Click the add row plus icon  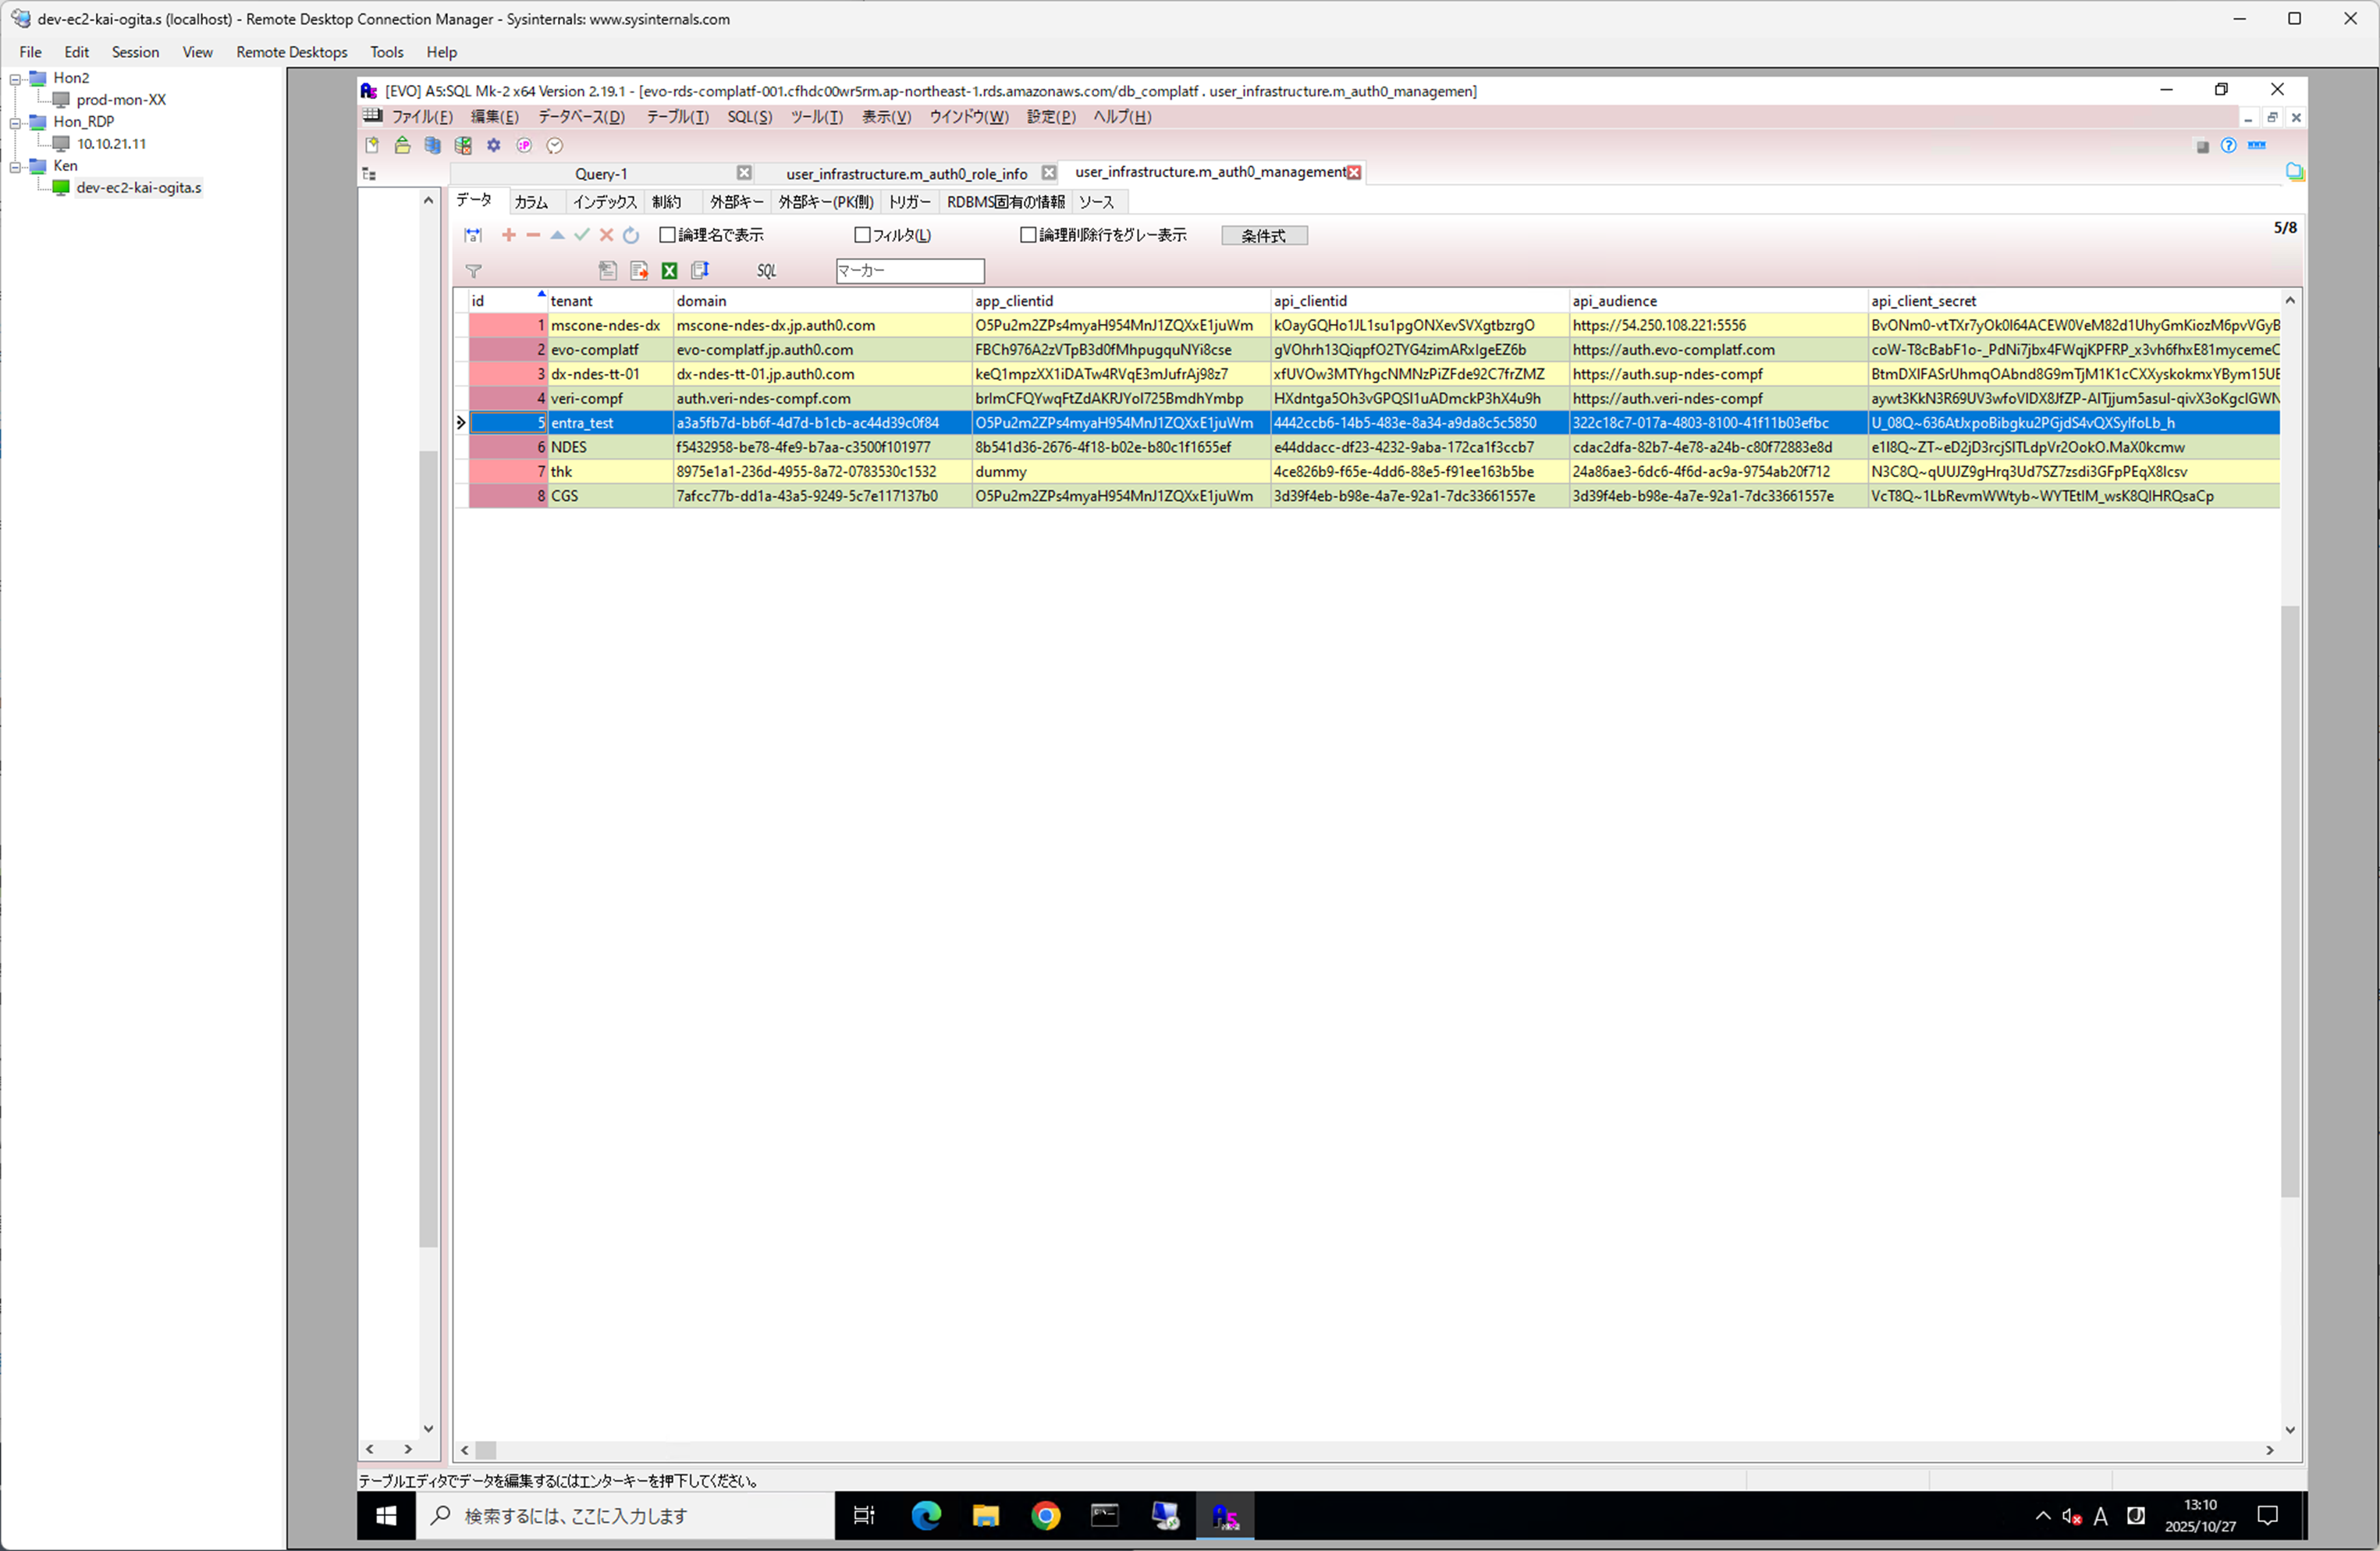[508, 235]
